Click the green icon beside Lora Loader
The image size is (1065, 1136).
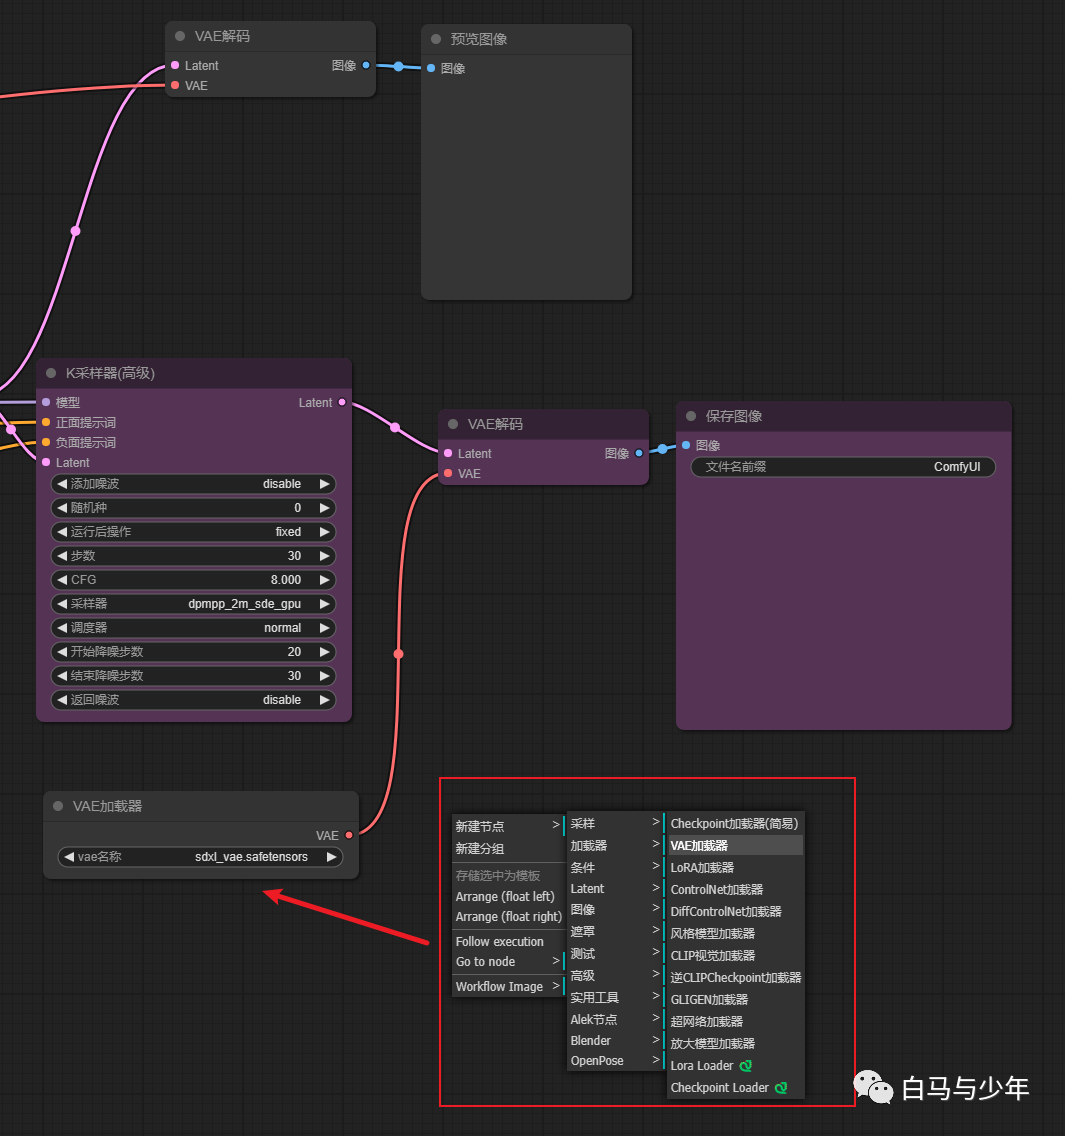click(x=745, y=1066)
